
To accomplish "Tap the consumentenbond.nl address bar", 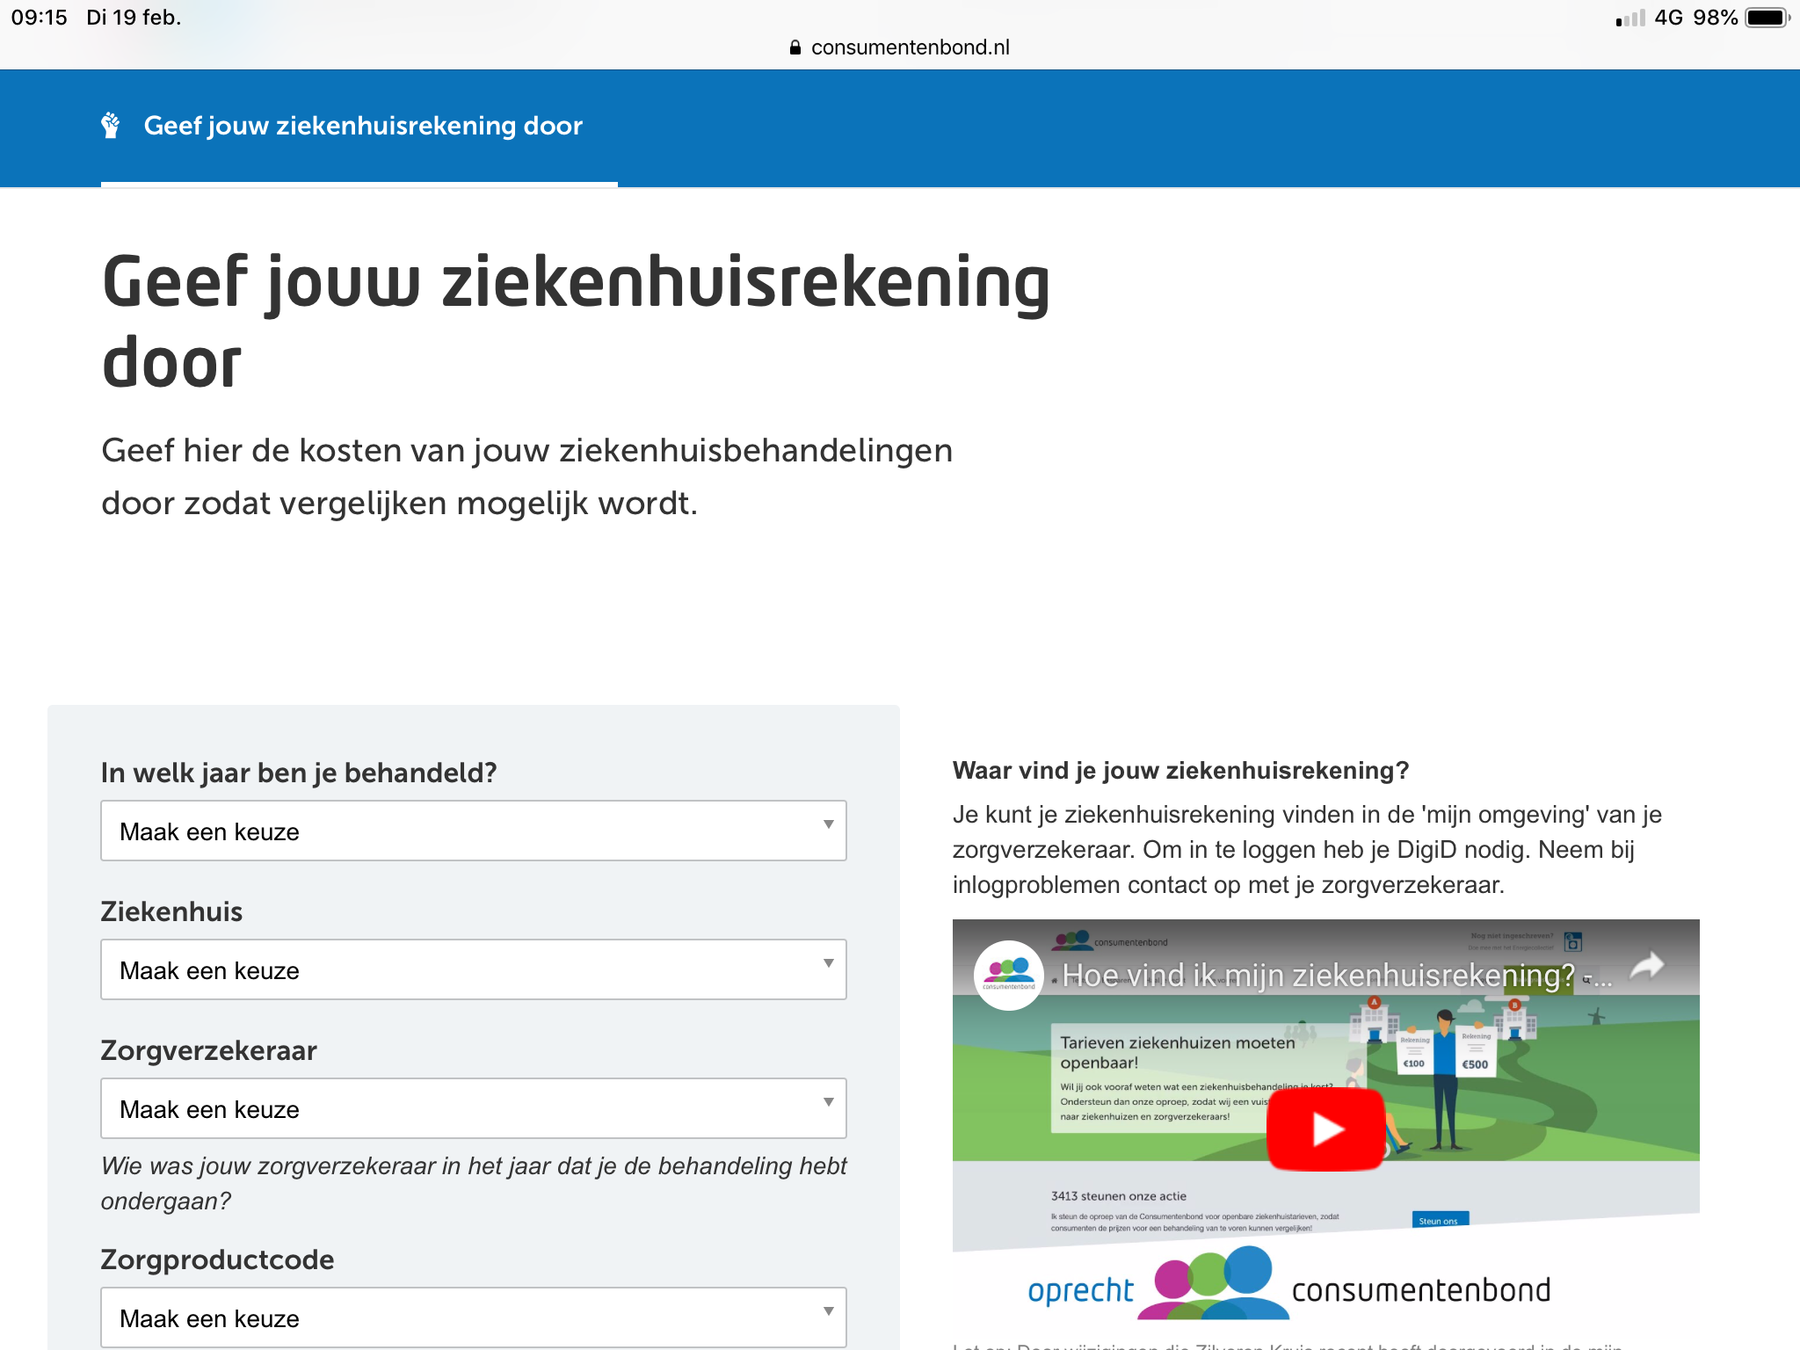I will tap(900, 47).
